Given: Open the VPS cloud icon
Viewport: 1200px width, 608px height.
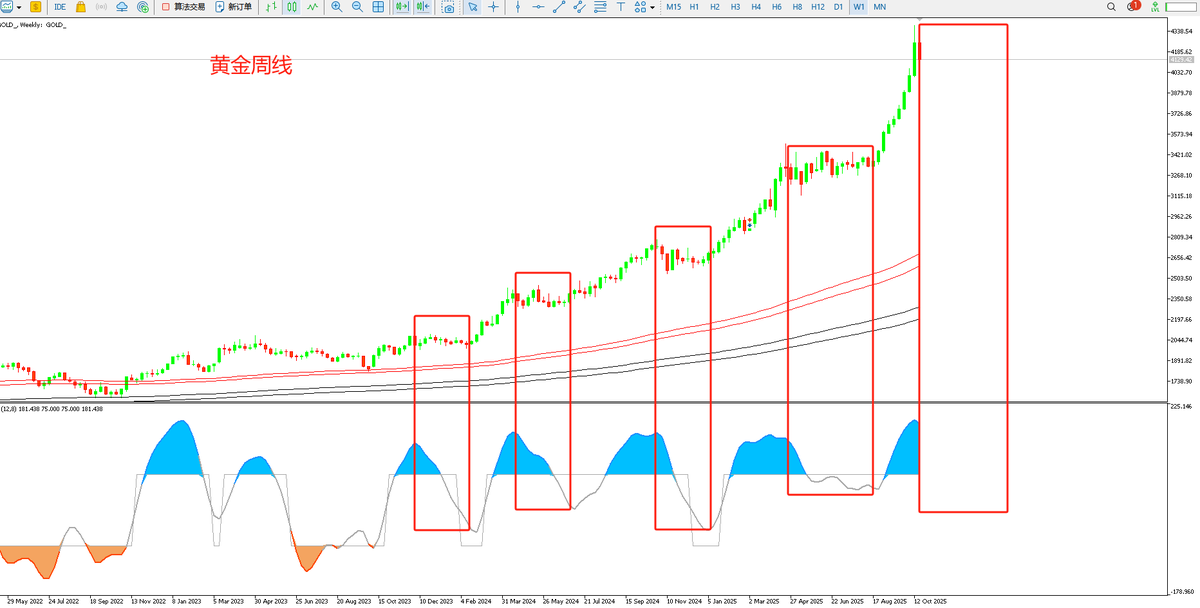Looking at the screenshot, I should click(122, 7).
